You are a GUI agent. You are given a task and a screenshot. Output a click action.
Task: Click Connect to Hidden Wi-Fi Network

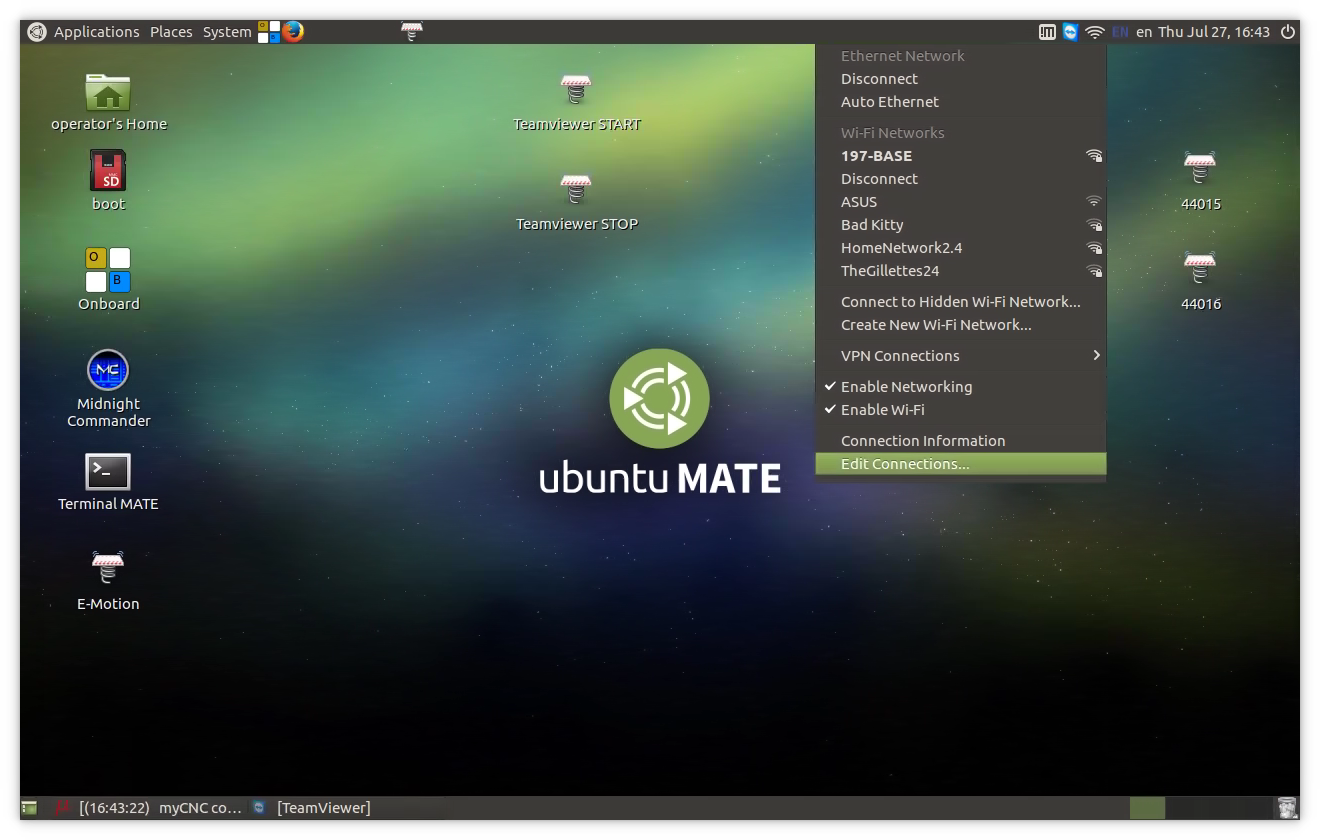960,302
